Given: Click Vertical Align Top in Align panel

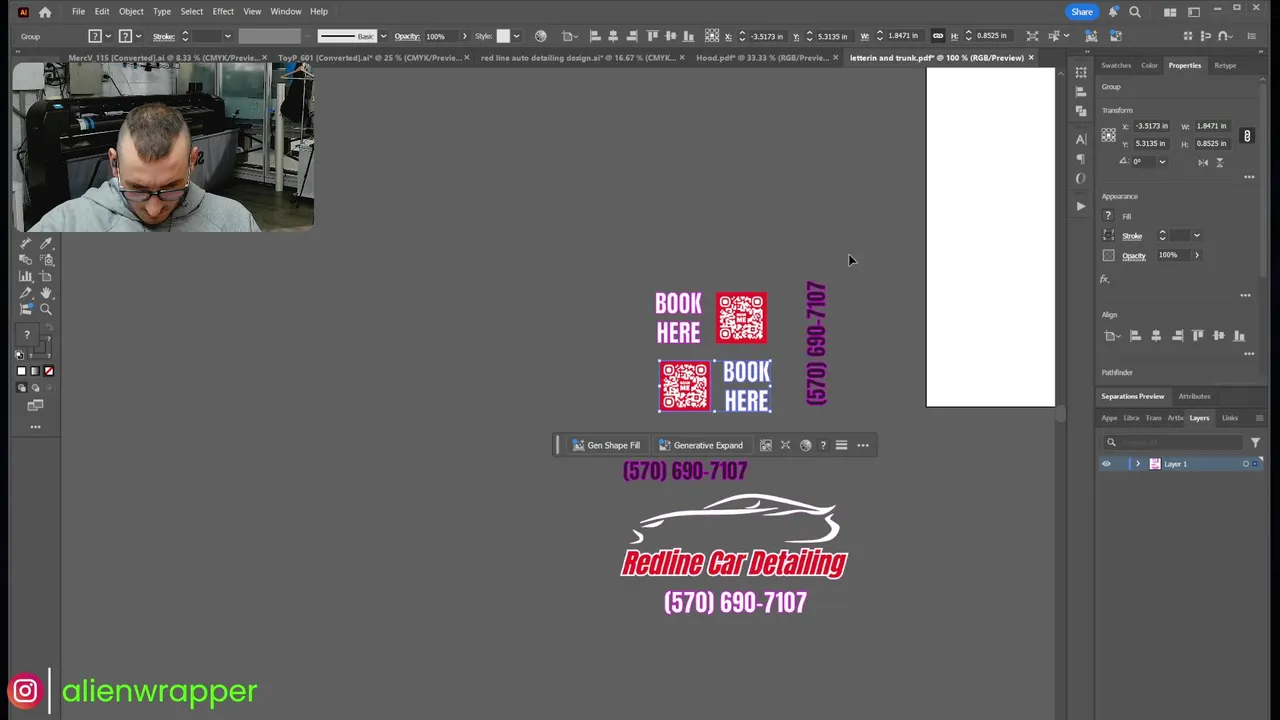Looking at the screenshot, I should coord(1198,336).
